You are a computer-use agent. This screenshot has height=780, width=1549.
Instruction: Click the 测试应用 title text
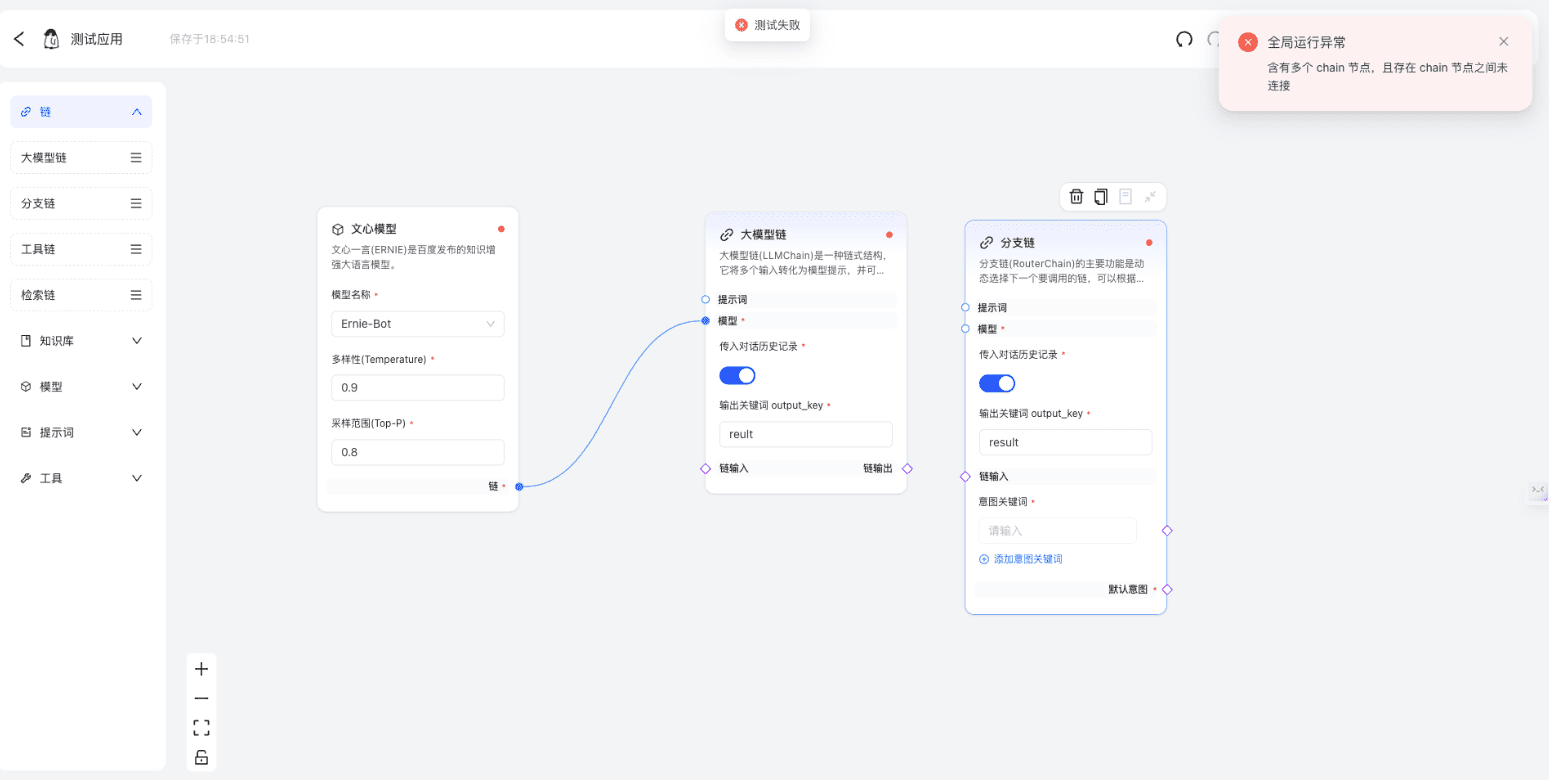(x=97, y=39)
